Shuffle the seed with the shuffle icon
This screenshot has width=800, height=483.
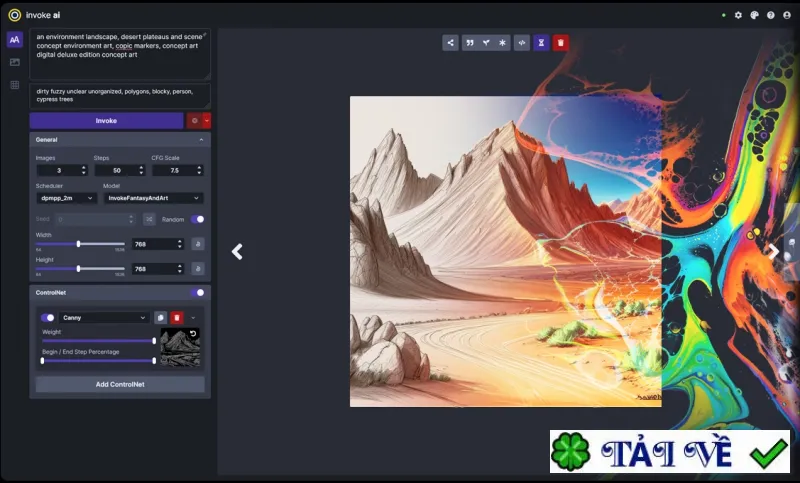pos(149,219)
